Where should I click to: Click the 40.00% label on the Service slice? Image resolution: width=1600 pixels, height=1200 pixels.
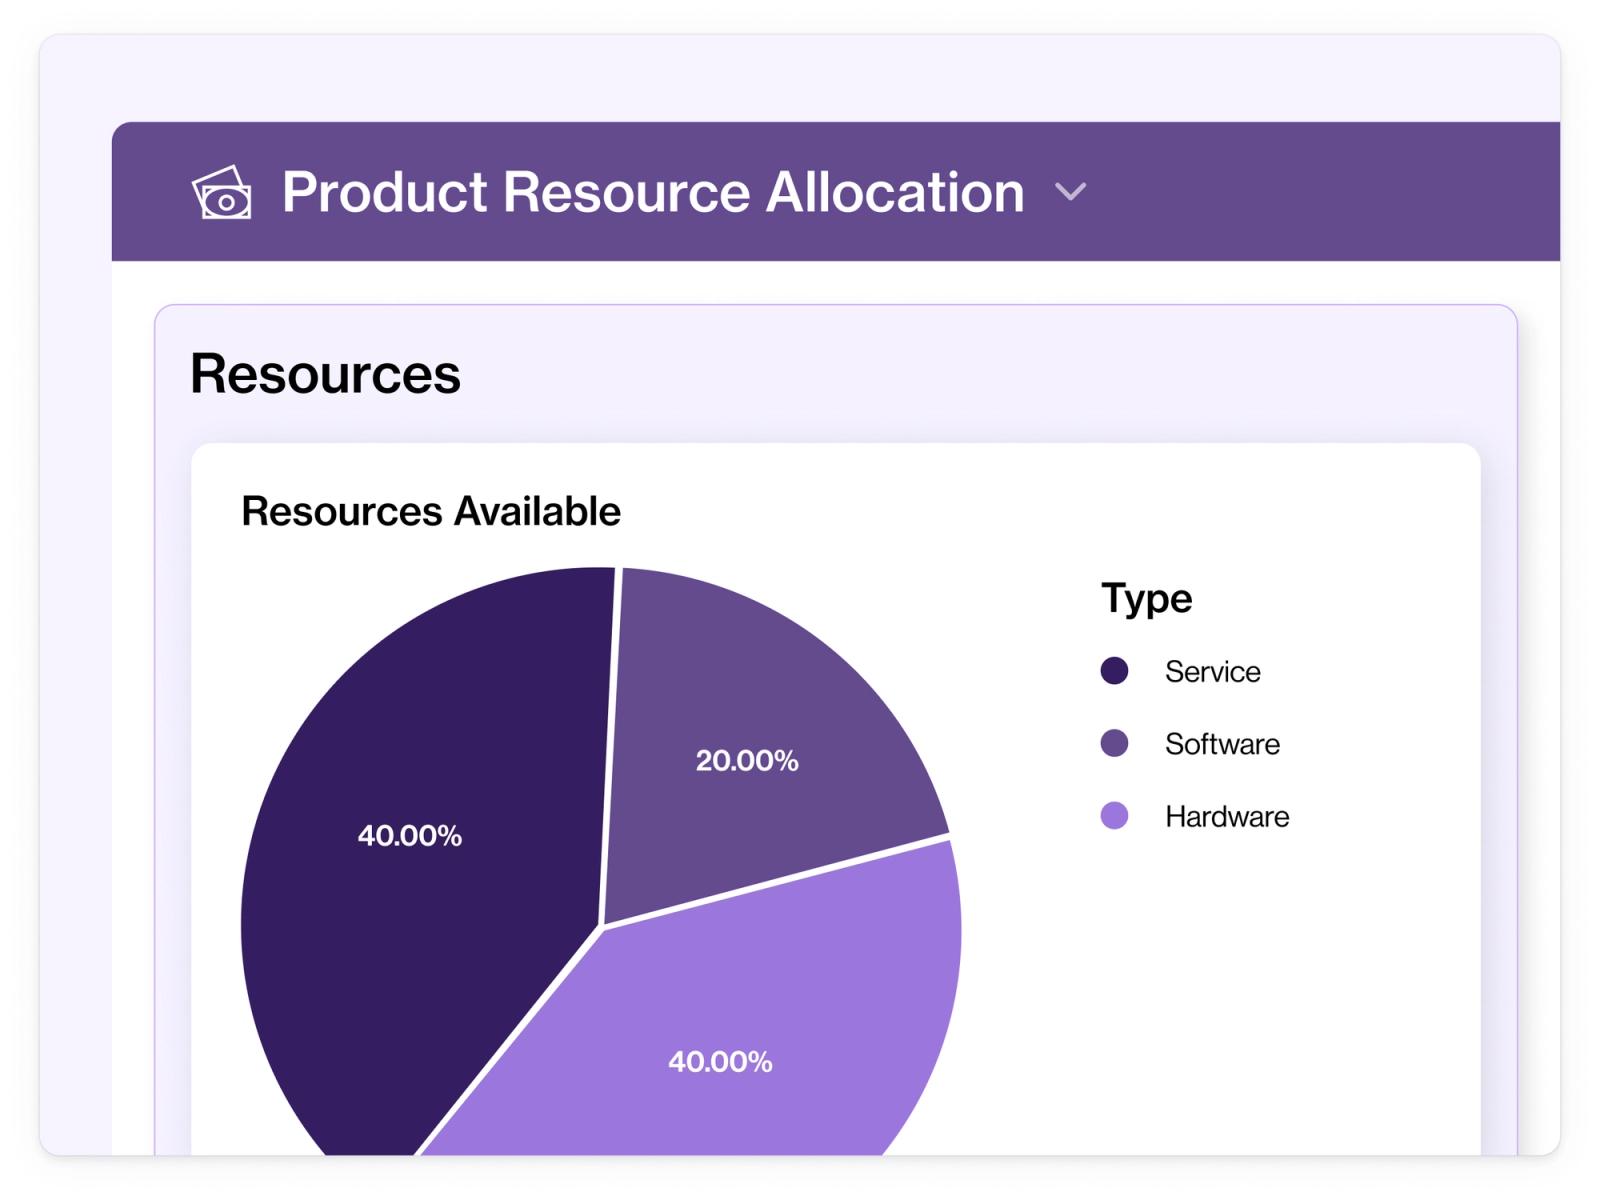(x=410, y=836)
